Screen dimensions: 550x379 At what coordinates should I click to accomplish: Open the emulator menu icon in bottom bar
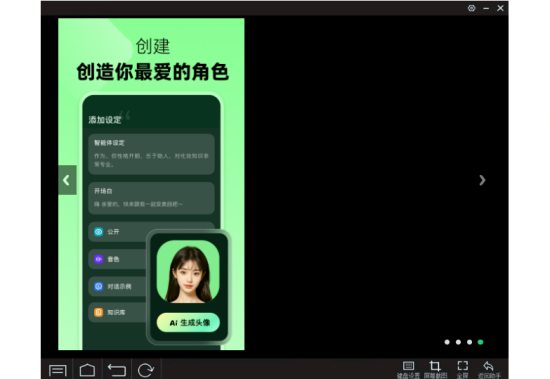tap(58, 370)
